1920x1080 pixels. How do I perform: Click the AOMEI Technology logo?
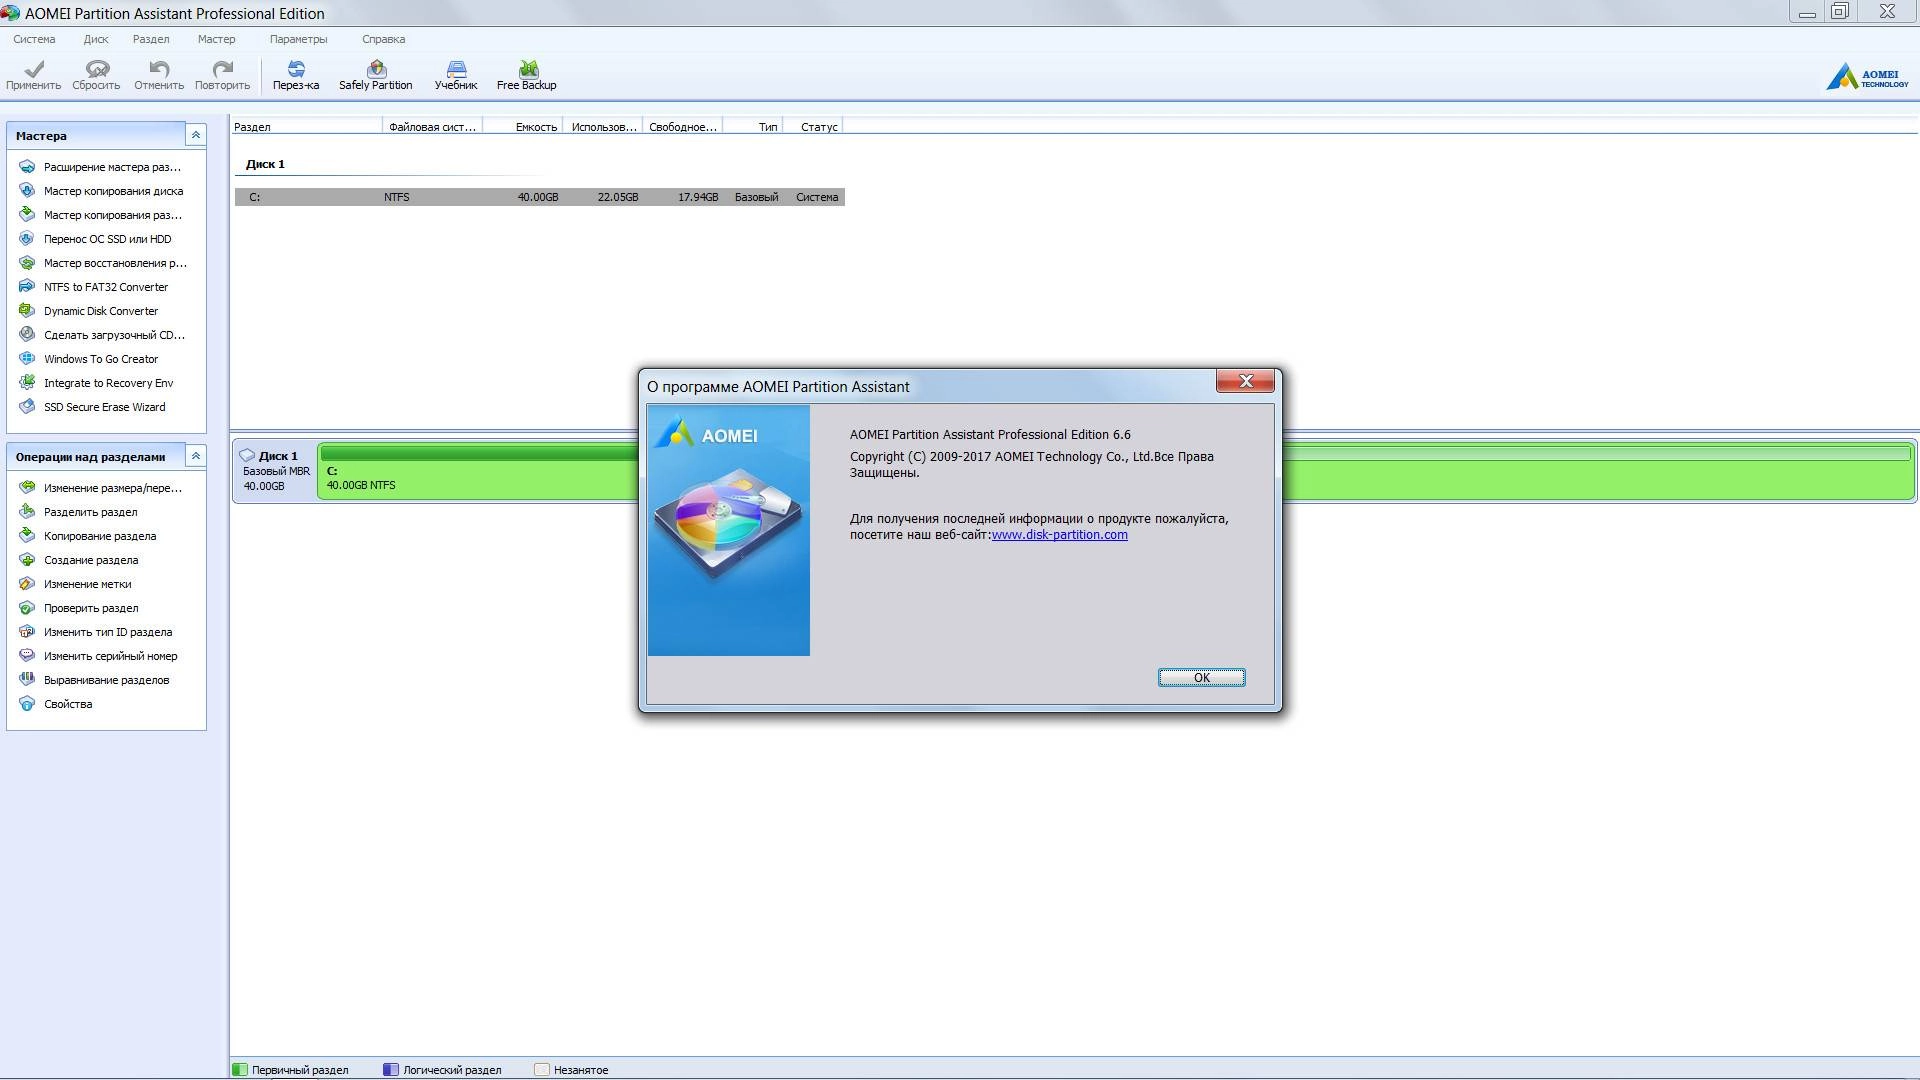pyautogui.click(x=1866, y=77)
